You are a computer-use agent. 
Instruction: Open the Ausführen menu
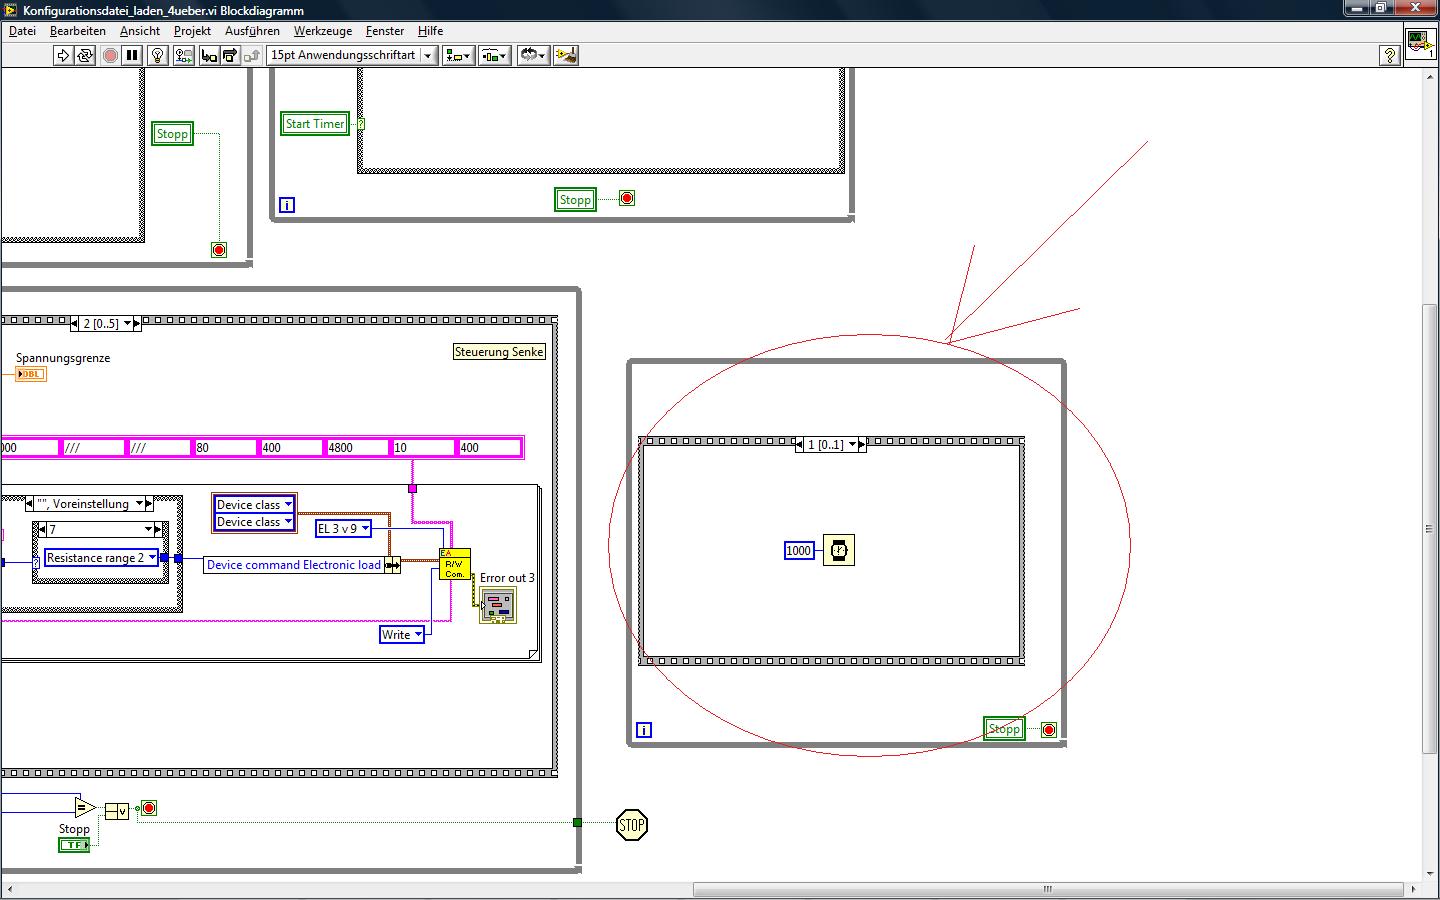tap(252, 31)
